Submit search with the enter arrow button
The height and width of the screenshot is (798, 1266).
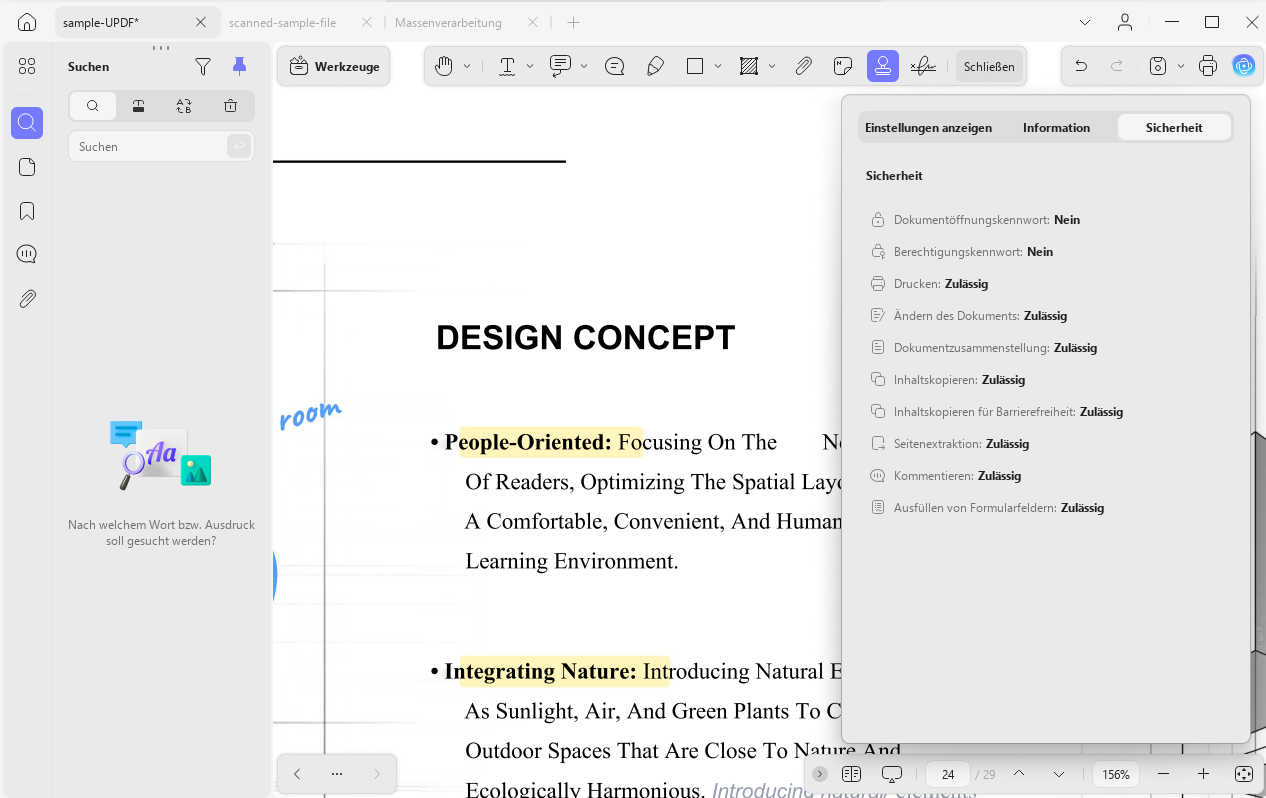238,146
